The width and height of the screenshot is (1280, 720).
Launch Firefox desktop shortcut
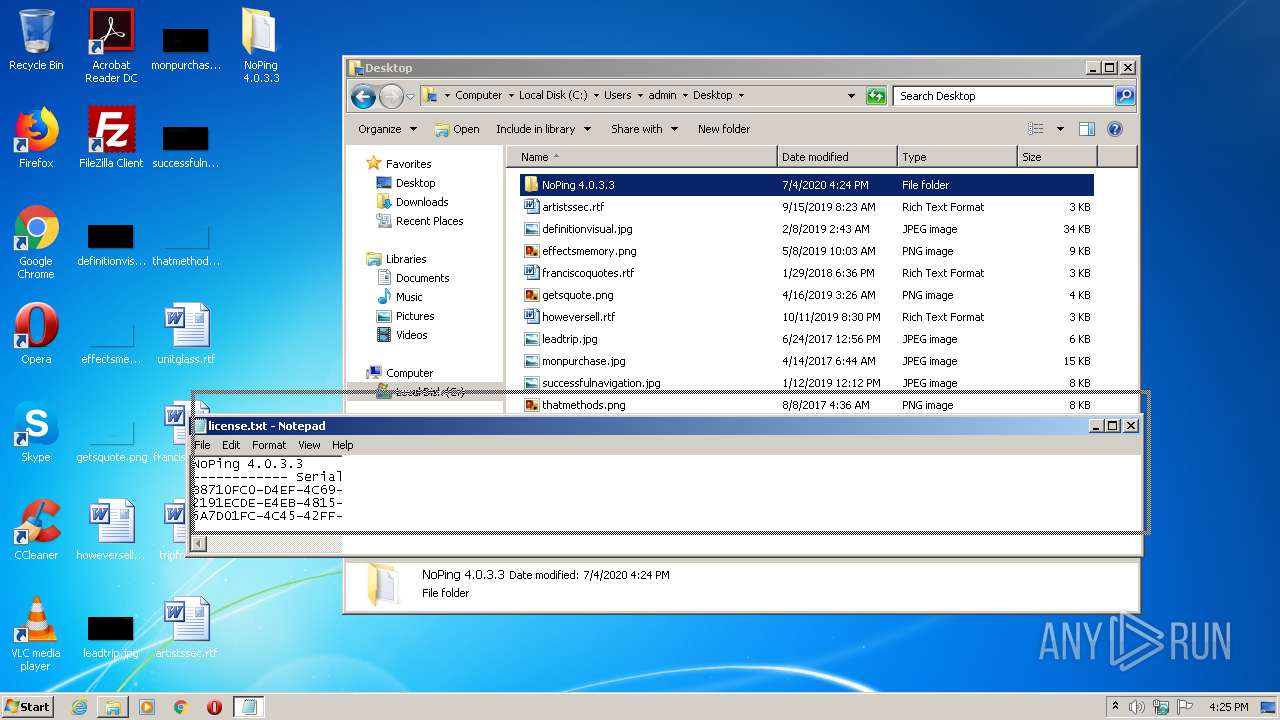(x=36, y=138)
